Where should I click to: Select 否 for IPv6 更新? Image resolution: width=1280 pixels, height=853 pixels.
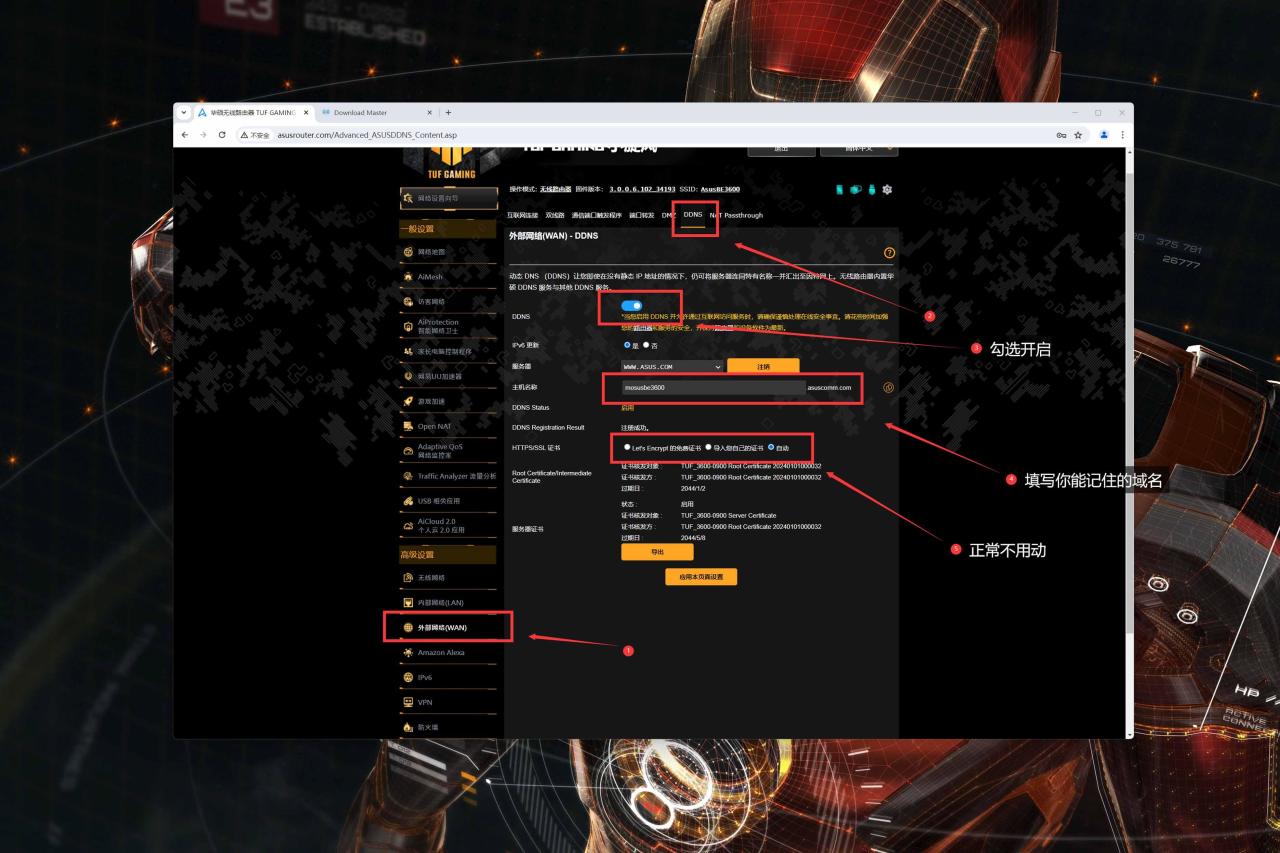(x=646, y=345)
